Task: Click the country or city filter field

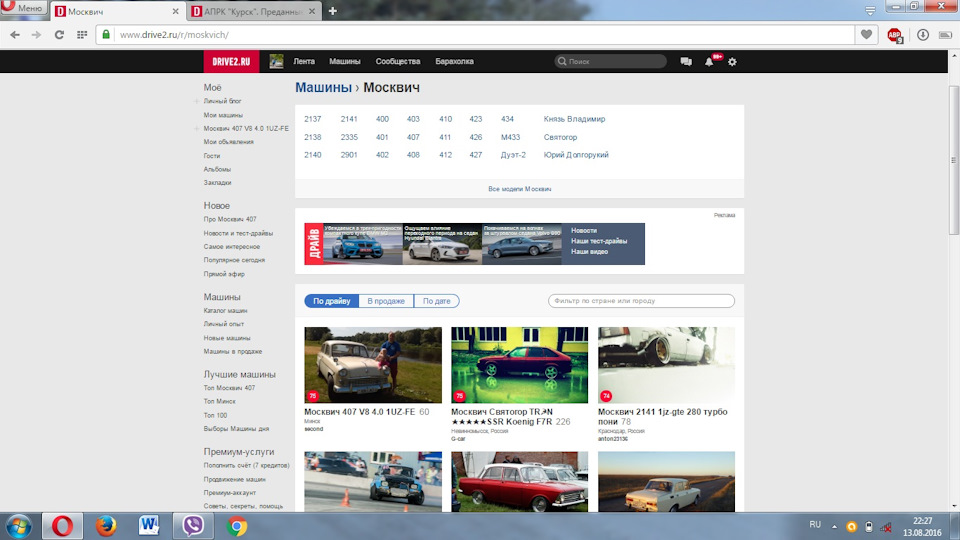Action: pos(641,301)
